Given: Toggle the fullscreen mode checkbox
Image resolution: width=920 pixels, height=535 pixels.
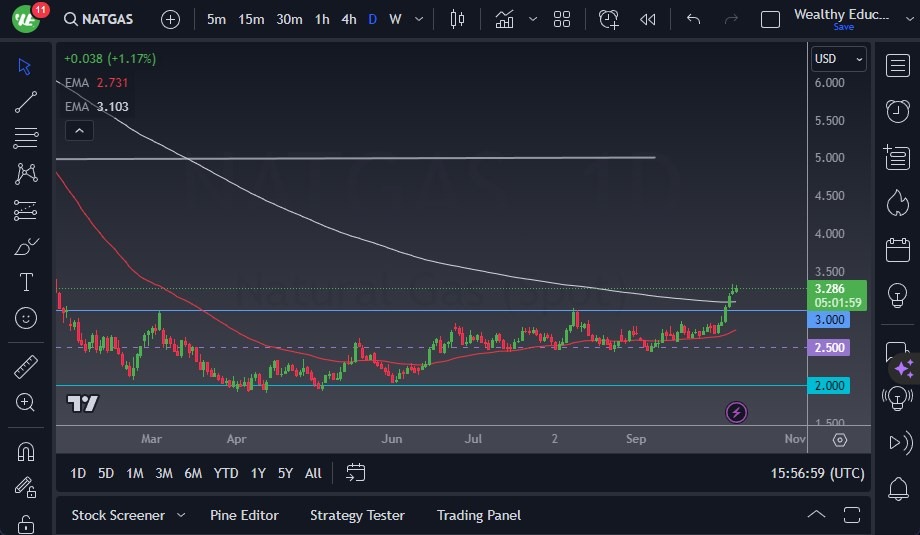Looking at the screenshot, I should pyautogui.click(x=770, y=19).
